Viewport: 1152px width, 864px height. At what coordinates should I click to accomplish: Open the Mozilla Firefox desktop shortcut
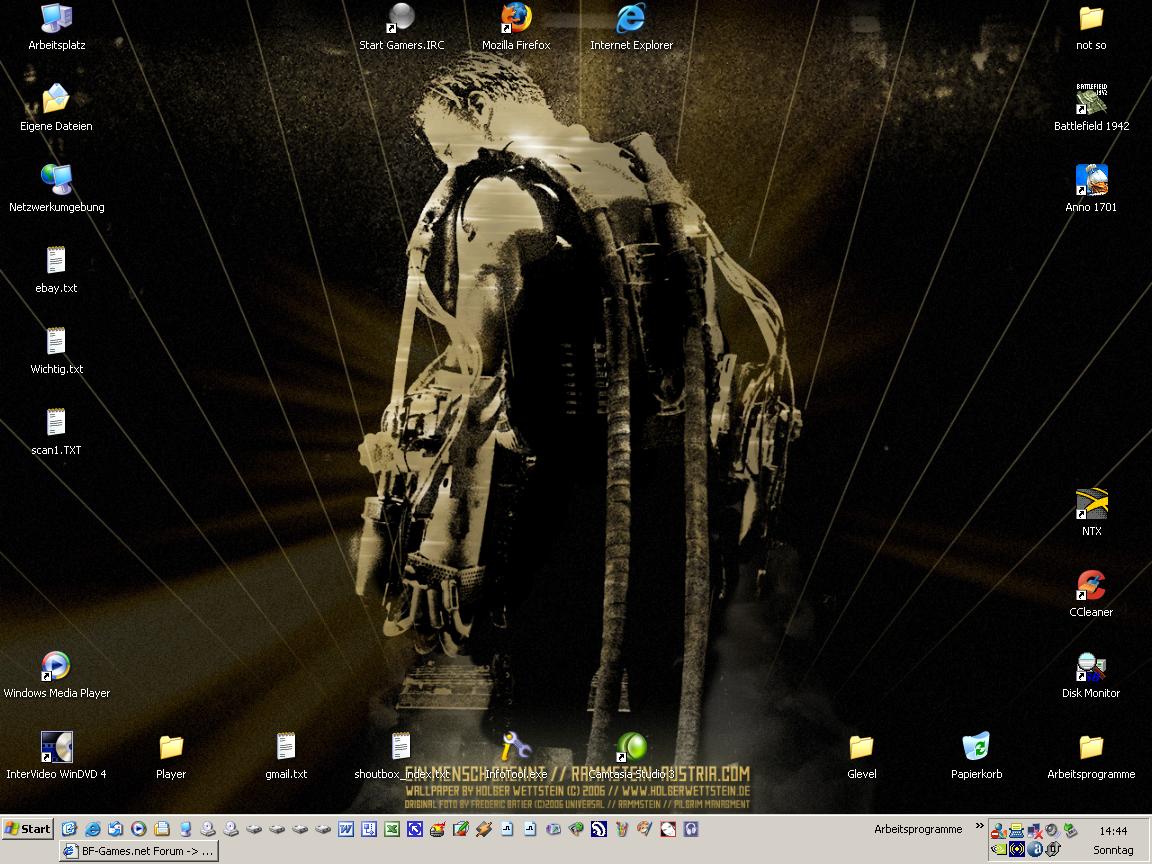[516, 19]
